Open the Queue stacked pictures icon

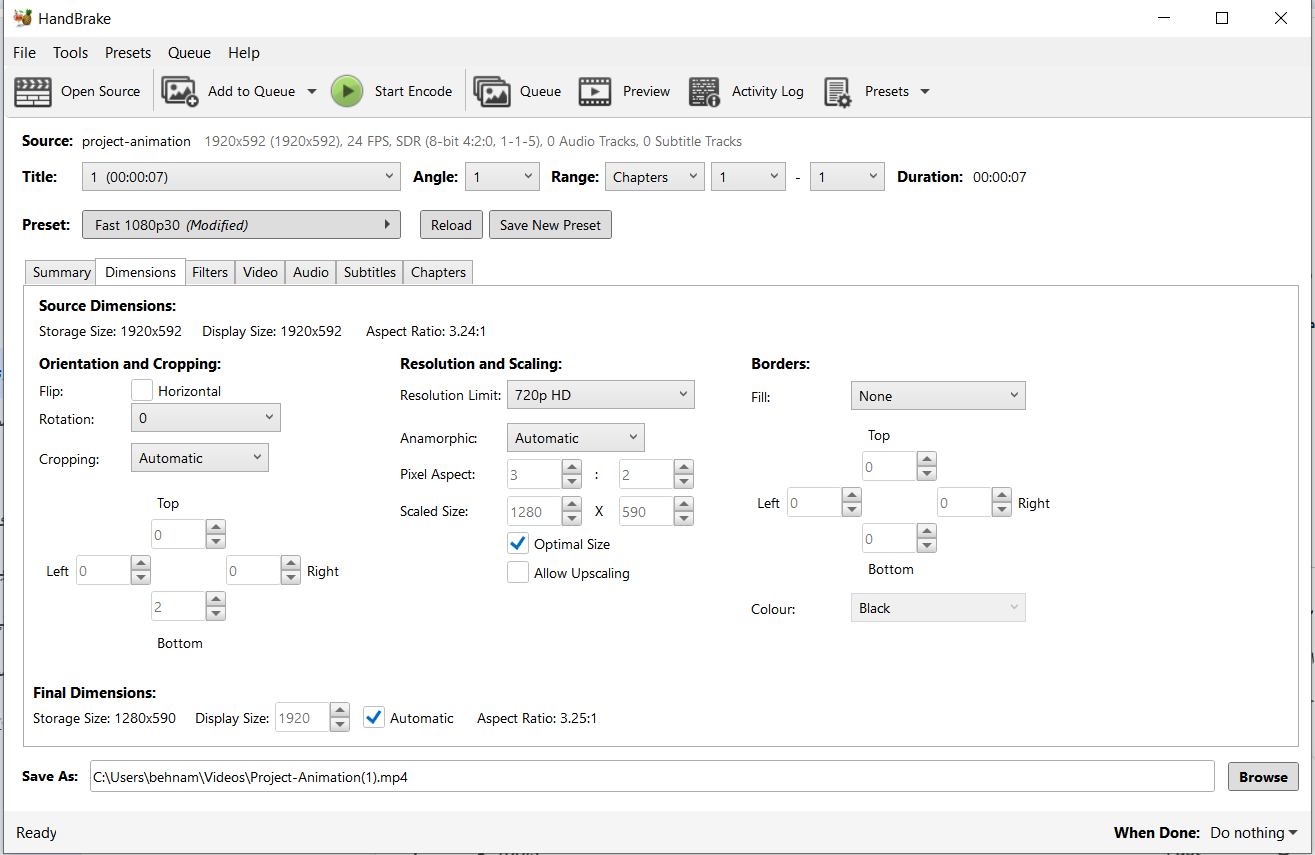tap(492, 91)
